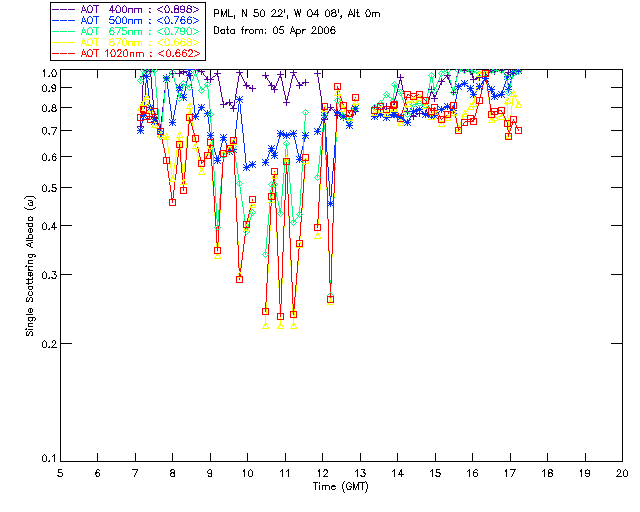Screen dimensions: 640x512
Task: Click the 10 label on time axis
Action: pos(247,473)
